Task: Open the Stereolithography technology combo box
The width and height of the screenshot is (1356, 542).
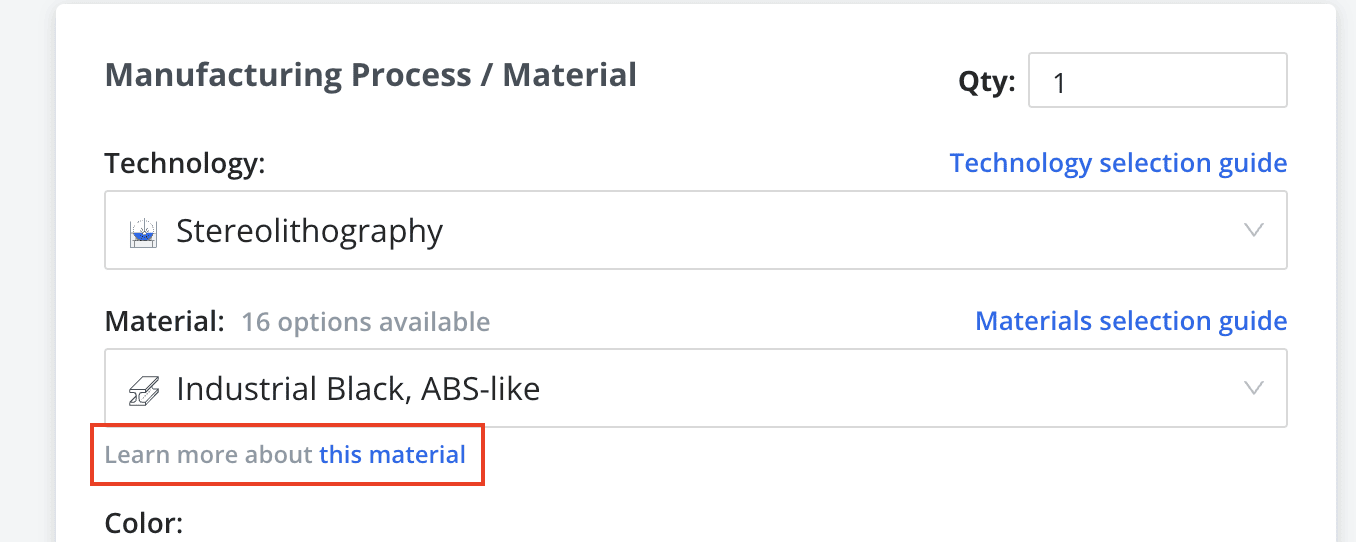Action: [695, 231]
